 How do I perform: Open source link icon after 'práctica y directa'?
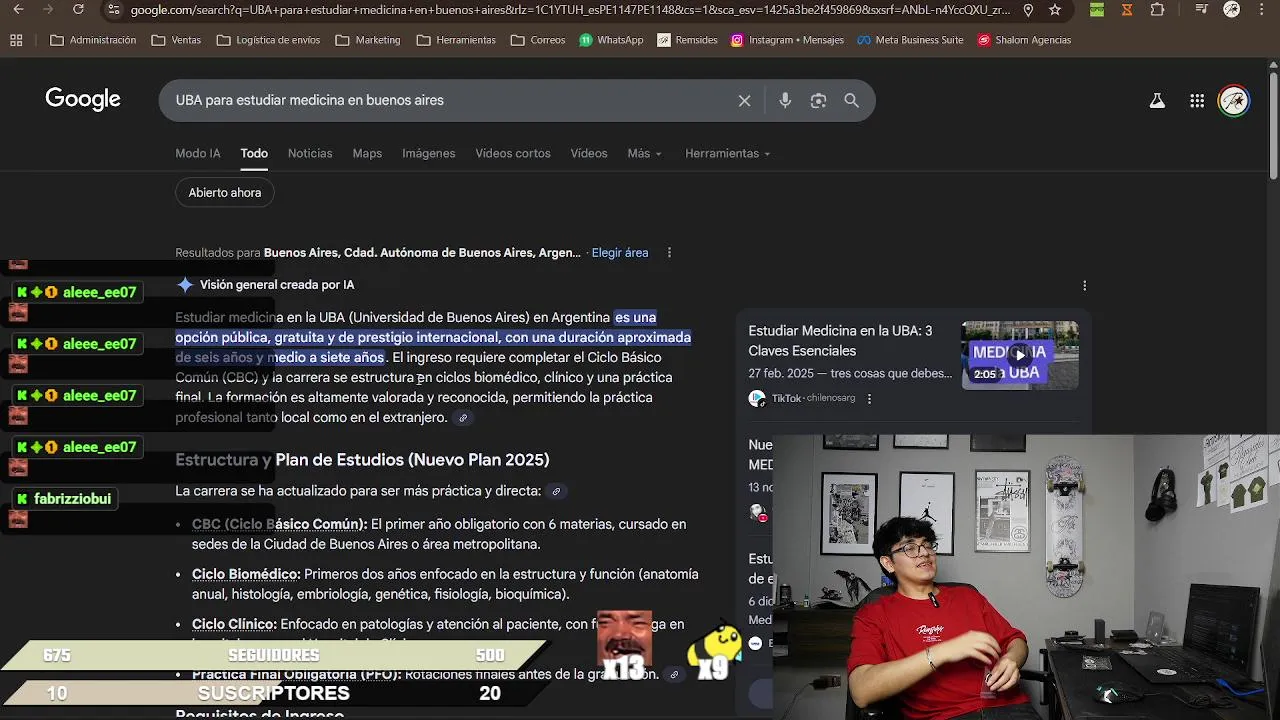coord(556,491)
